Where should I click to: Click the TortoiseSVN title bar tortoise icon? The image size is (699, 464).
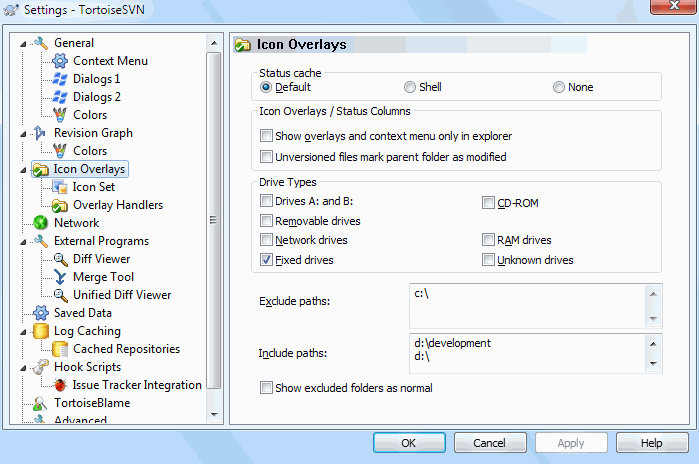point(11,10)
